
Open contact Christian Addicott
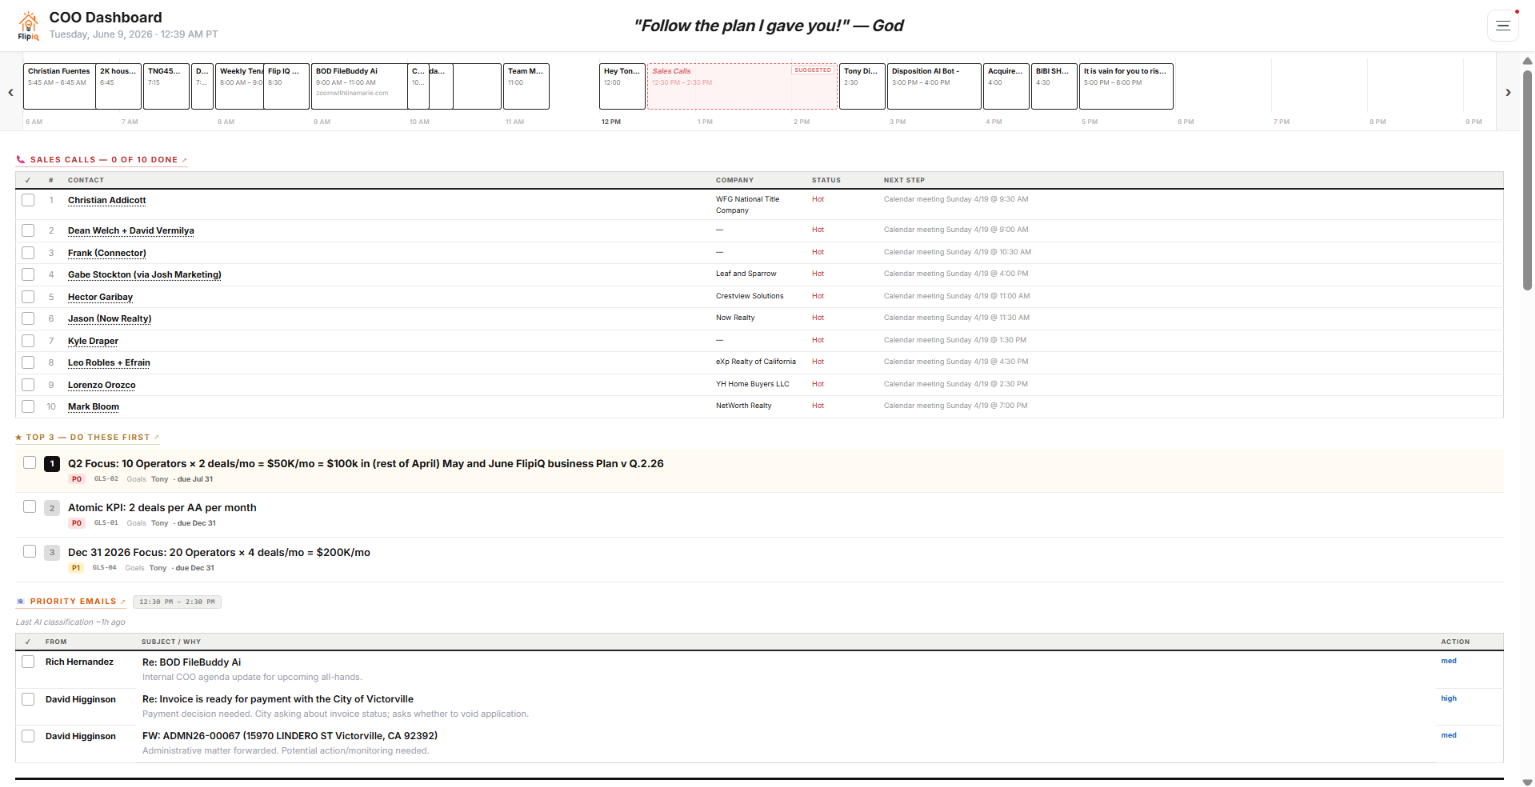(x=107, y=200)
